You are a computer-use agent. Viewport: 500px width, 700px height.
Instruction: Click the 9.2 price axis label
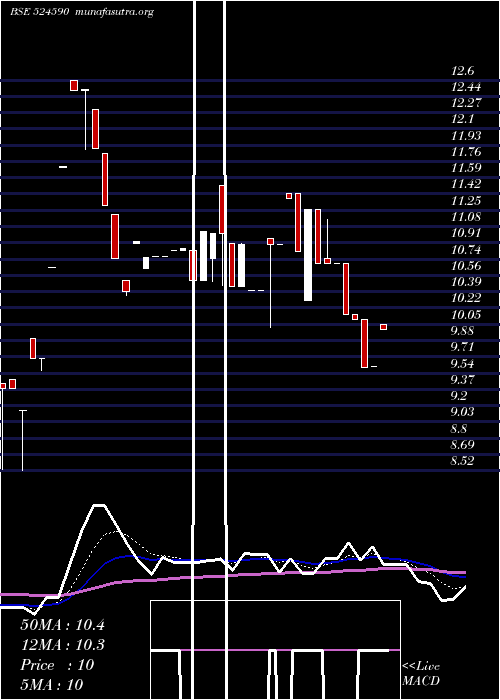click(x=459, y=396)
